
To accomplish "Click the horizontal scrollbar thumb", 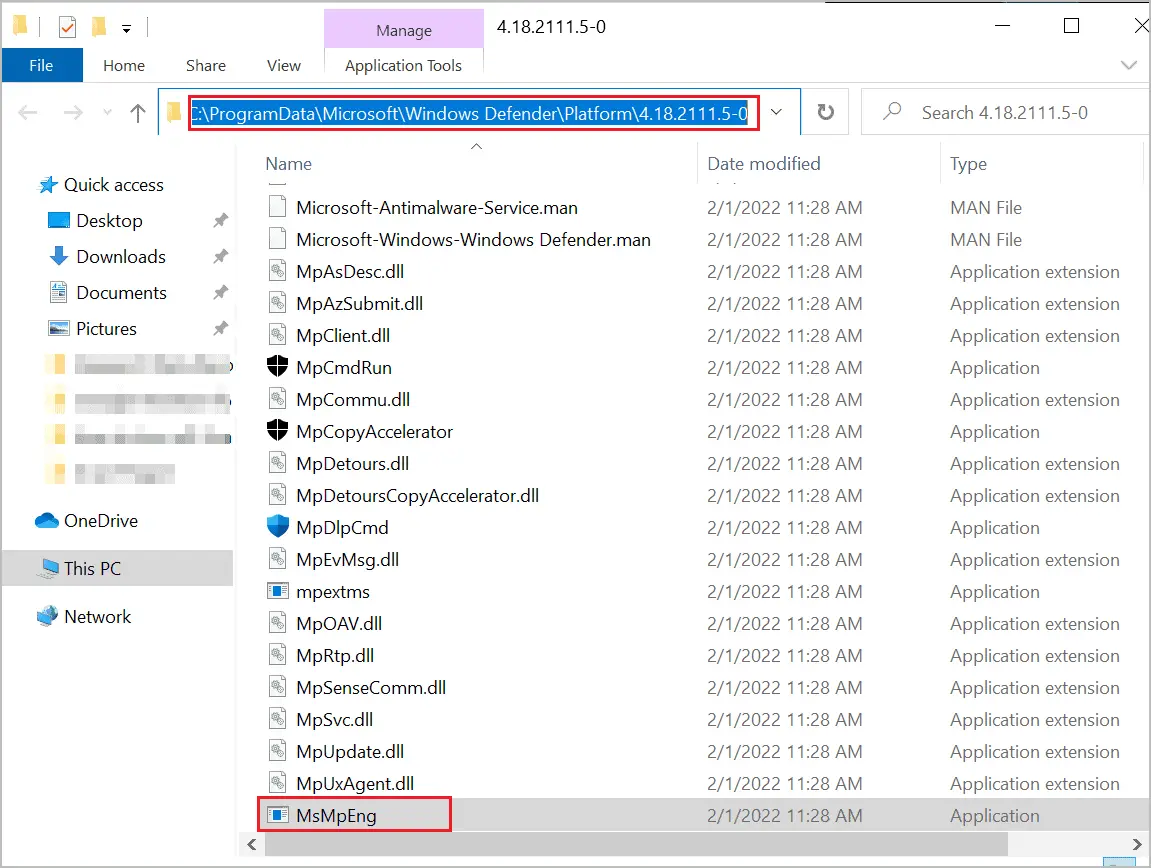I will point(636,845).
